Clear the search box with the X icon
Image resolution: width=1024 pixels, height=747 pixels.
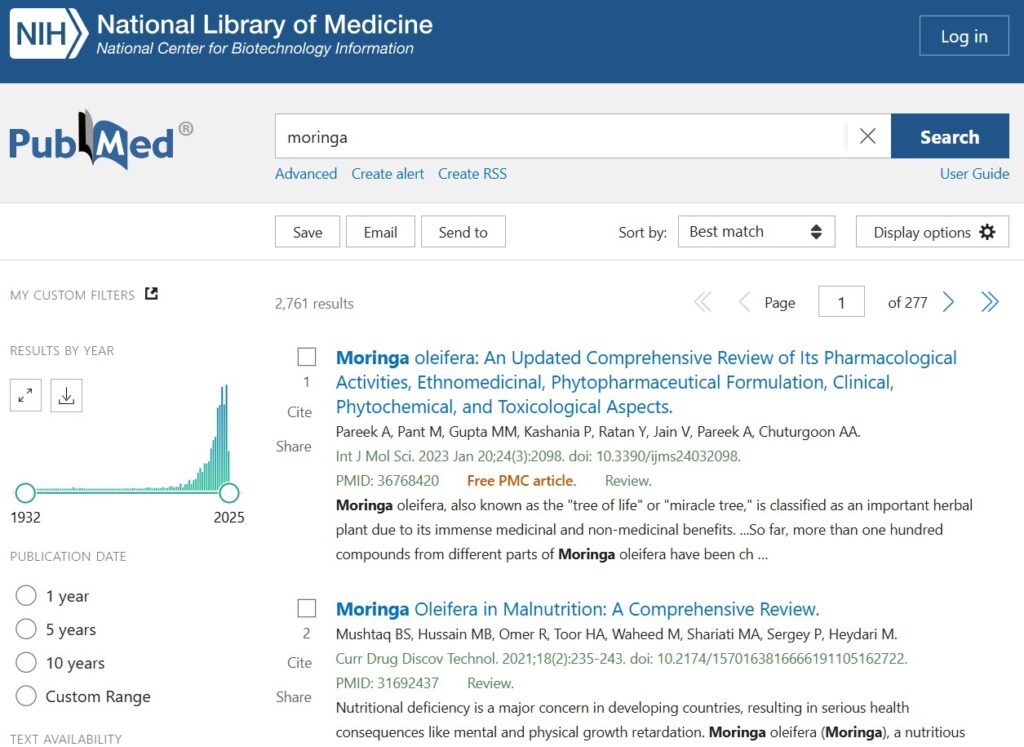[867, 137]
